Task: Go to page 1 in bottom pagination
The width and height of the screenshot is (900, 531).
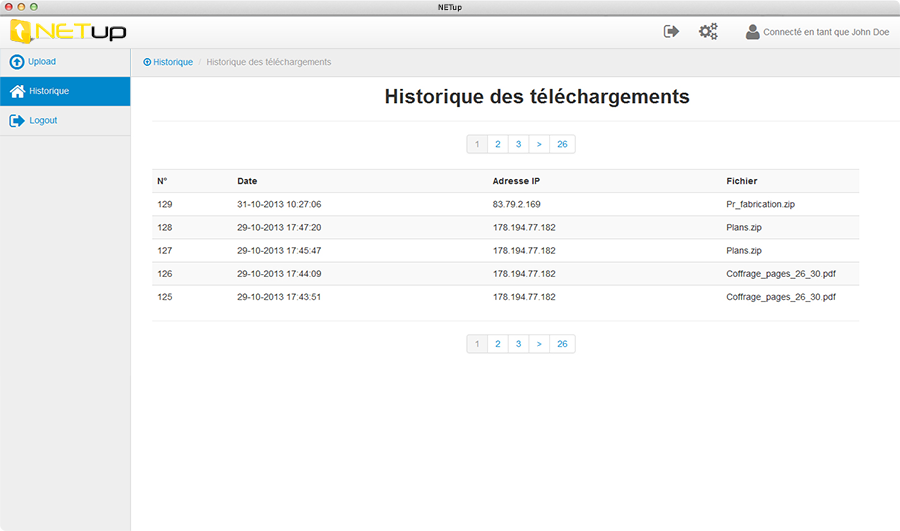Action: [477, 344]
